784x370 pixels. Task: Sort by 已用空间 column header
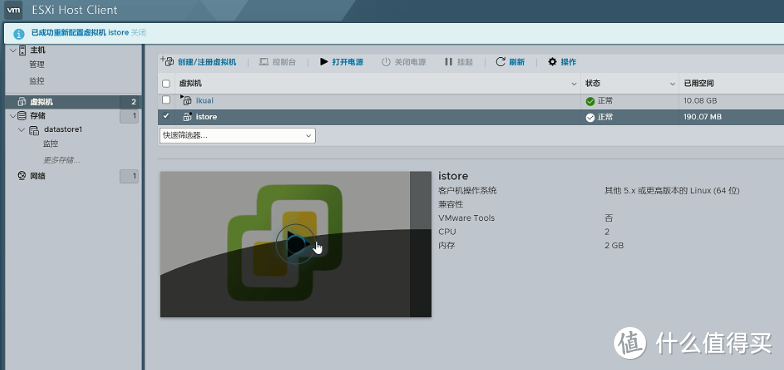pyautogui.click(x=699, y=84)
